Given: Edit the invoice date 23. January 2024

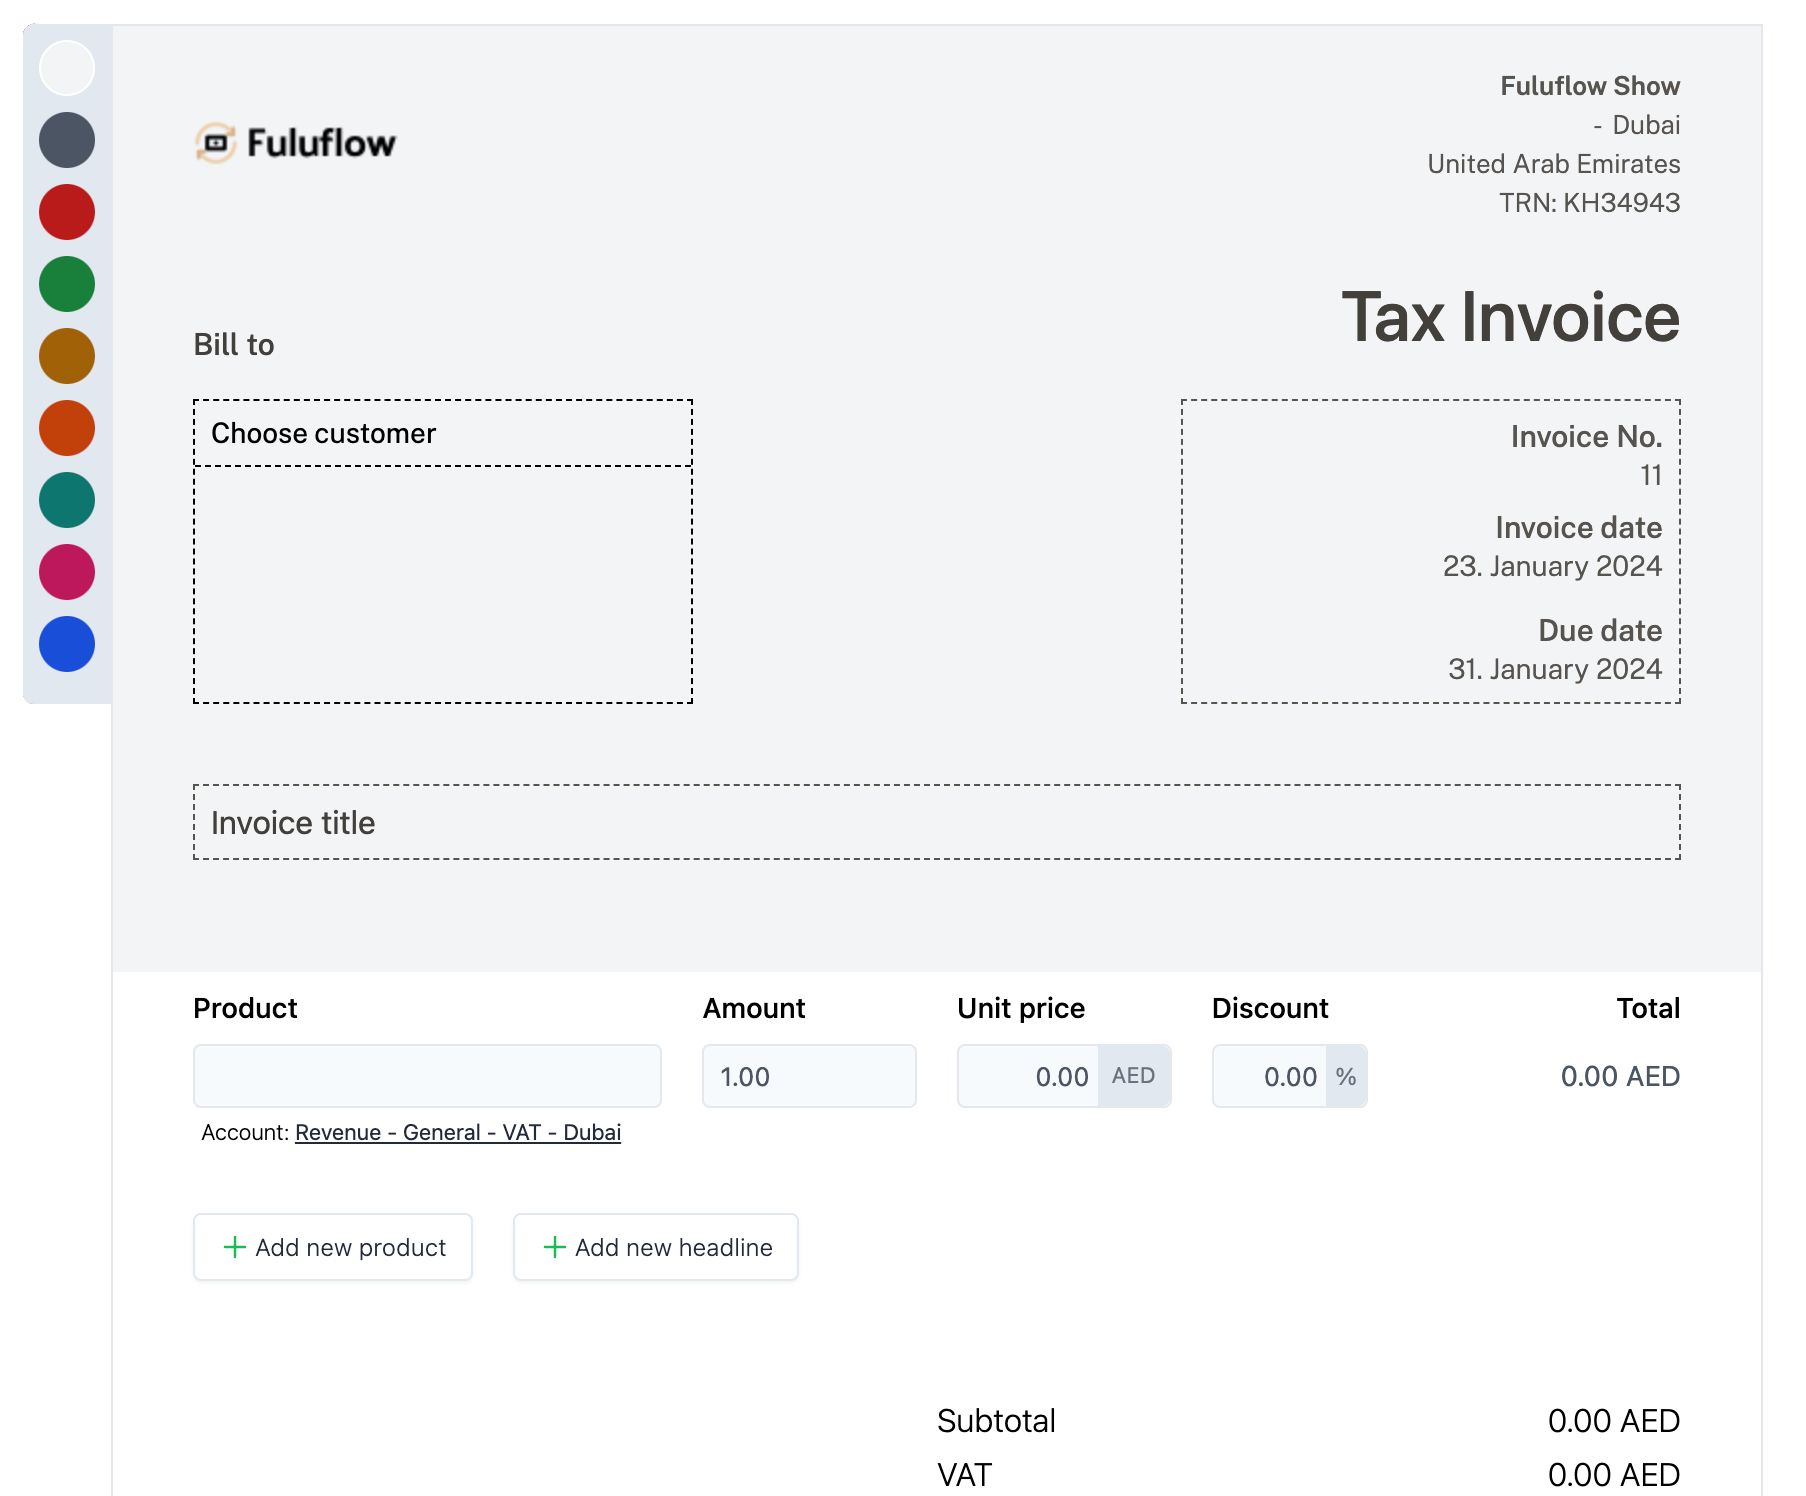Looking at the screenshot, I should coord(1551,566).
